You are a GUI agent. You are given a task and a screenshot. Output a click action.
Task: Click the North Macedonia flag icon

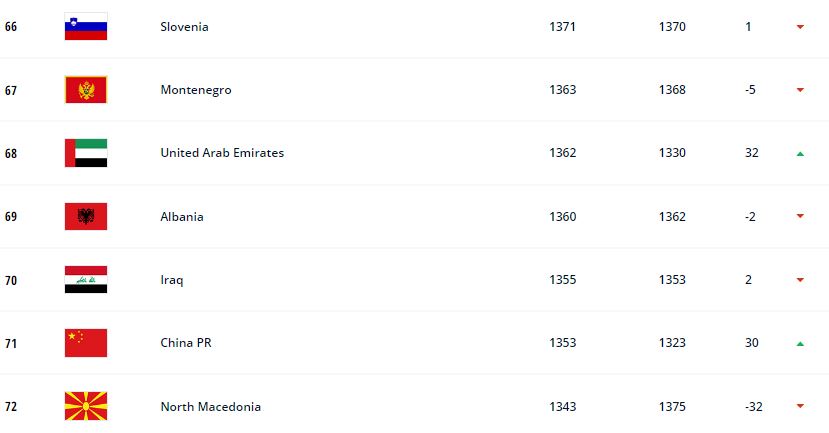(86, 406)
